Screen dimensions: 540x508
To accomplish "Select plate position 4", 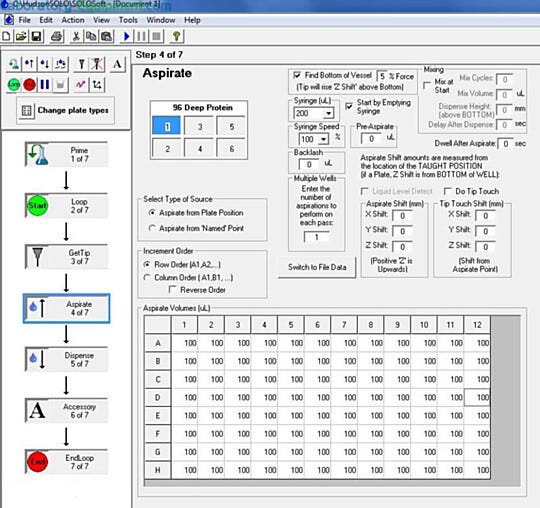I will point(199,148).
